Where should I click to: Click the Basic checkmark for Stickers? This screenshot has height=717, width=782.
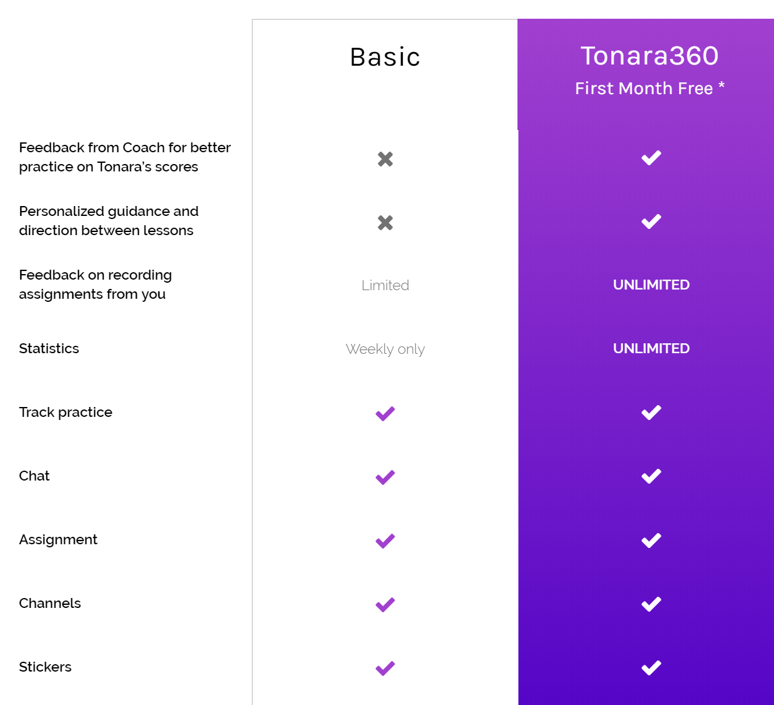[385, 668]
